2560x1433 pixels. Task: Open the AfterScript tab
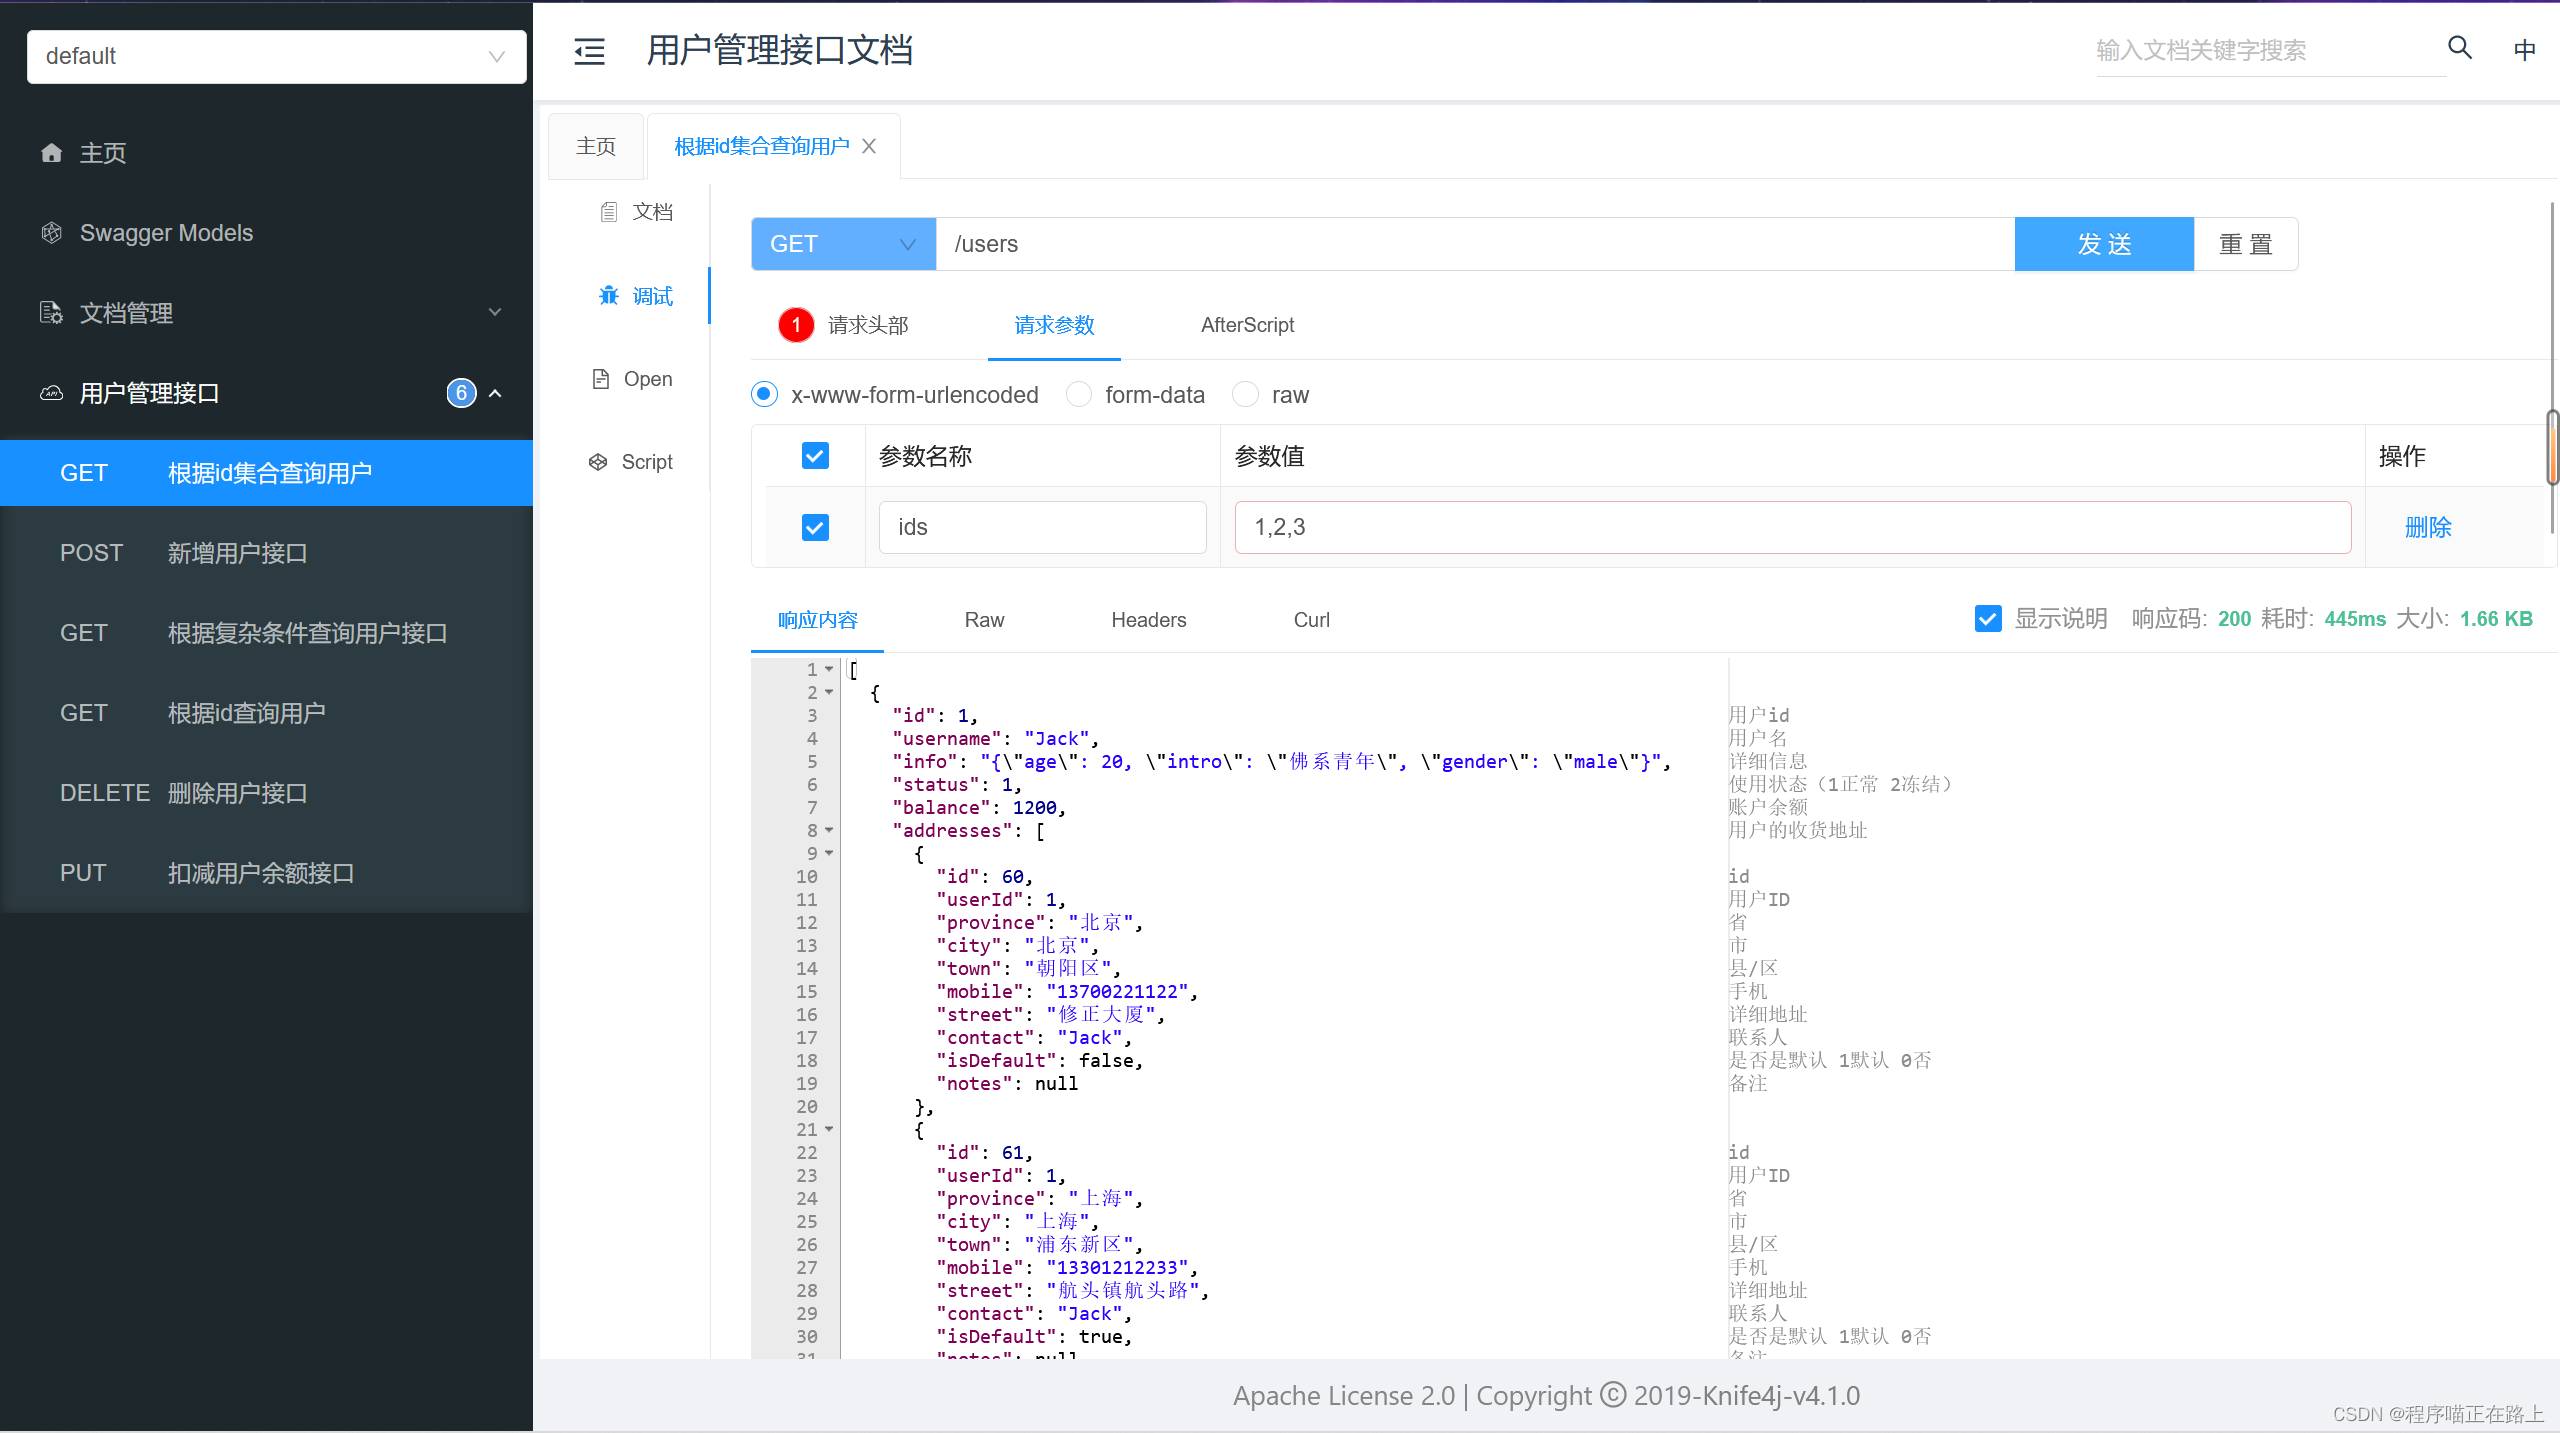1246,325
